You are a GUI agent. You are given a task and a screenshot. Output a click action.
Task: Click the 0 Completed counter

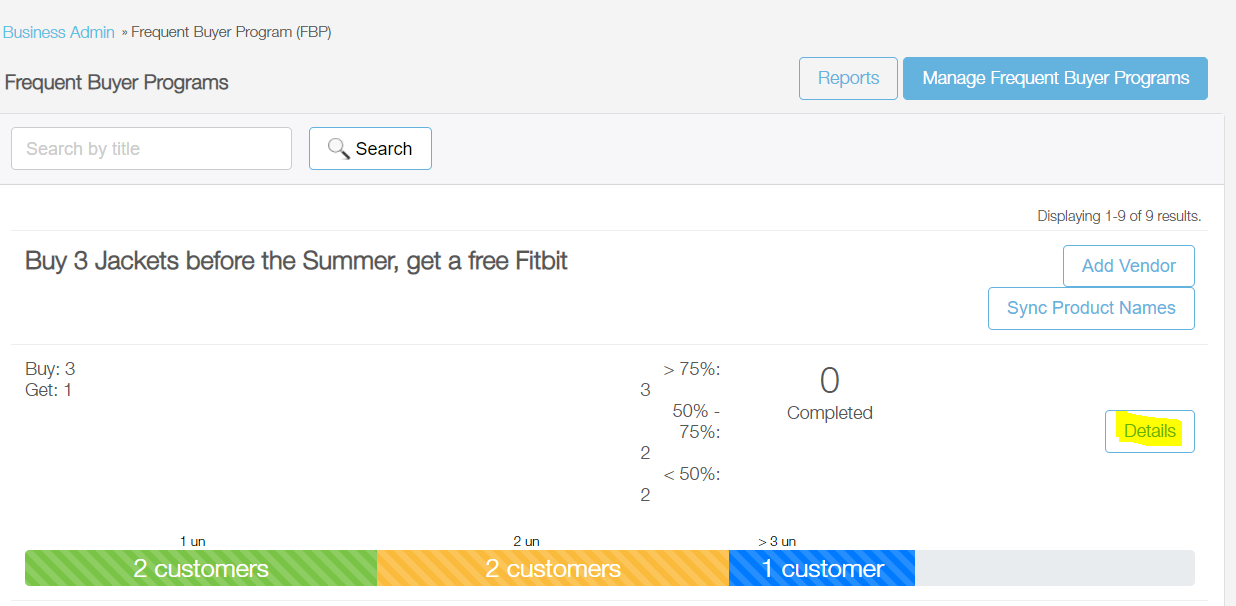pos(829,392)
